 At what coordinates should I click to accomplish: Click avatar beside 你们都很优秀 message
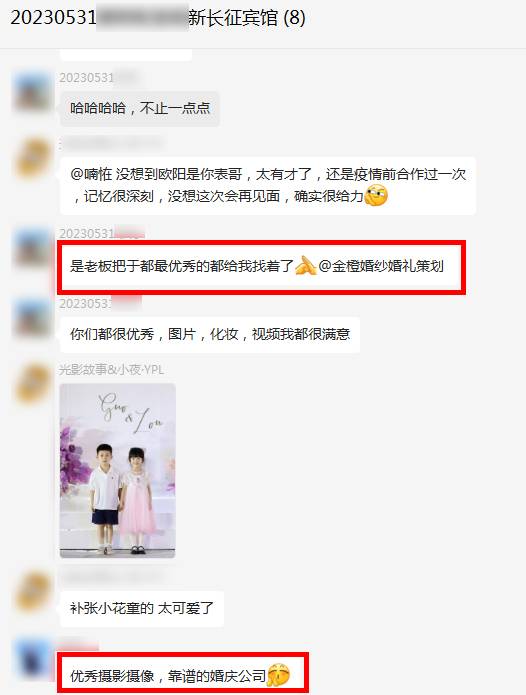pos(32,317)
